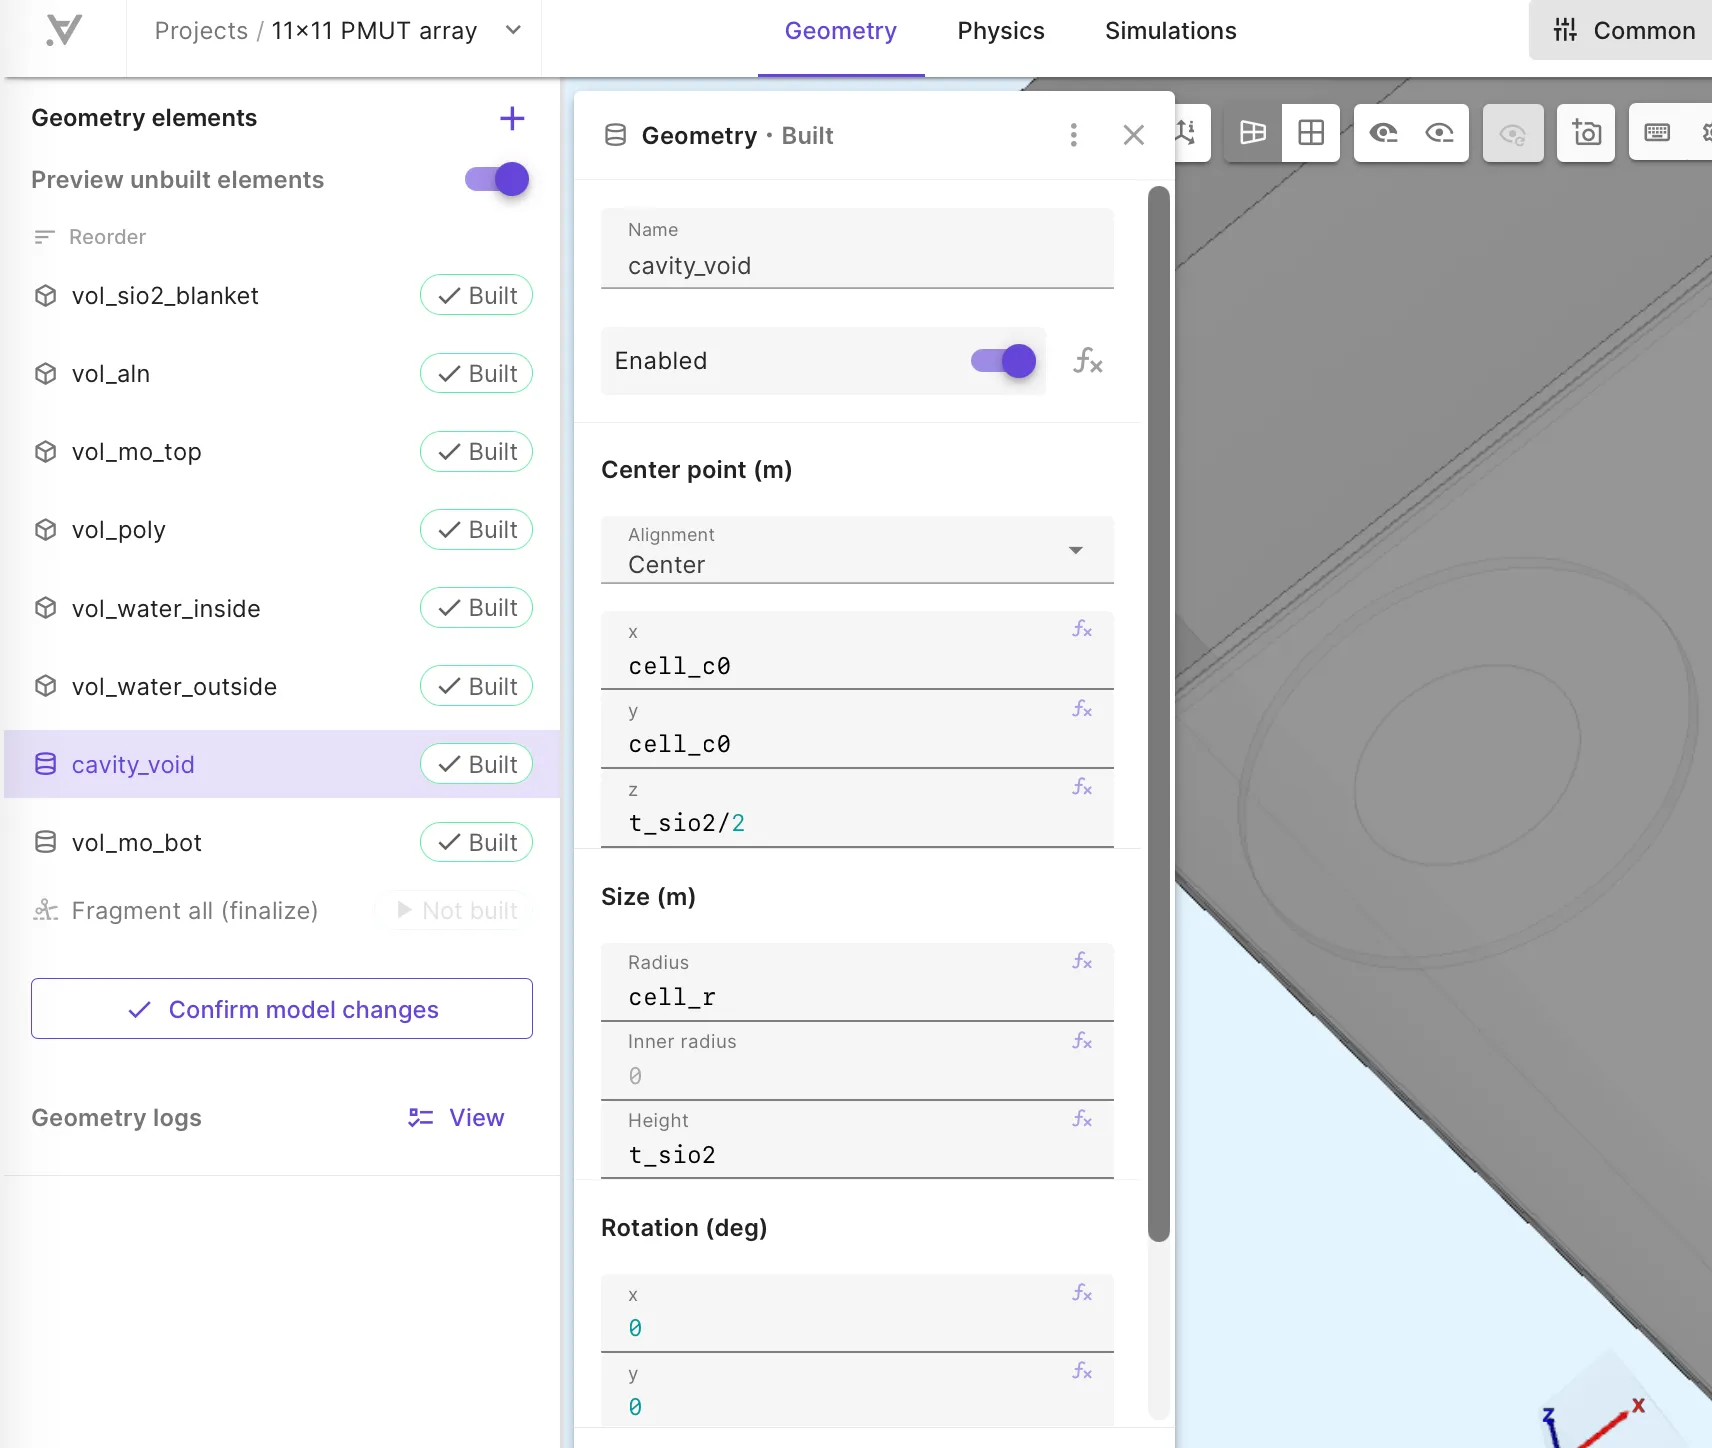
Task: Select the perspective view icon
Action: (1253, 133)
